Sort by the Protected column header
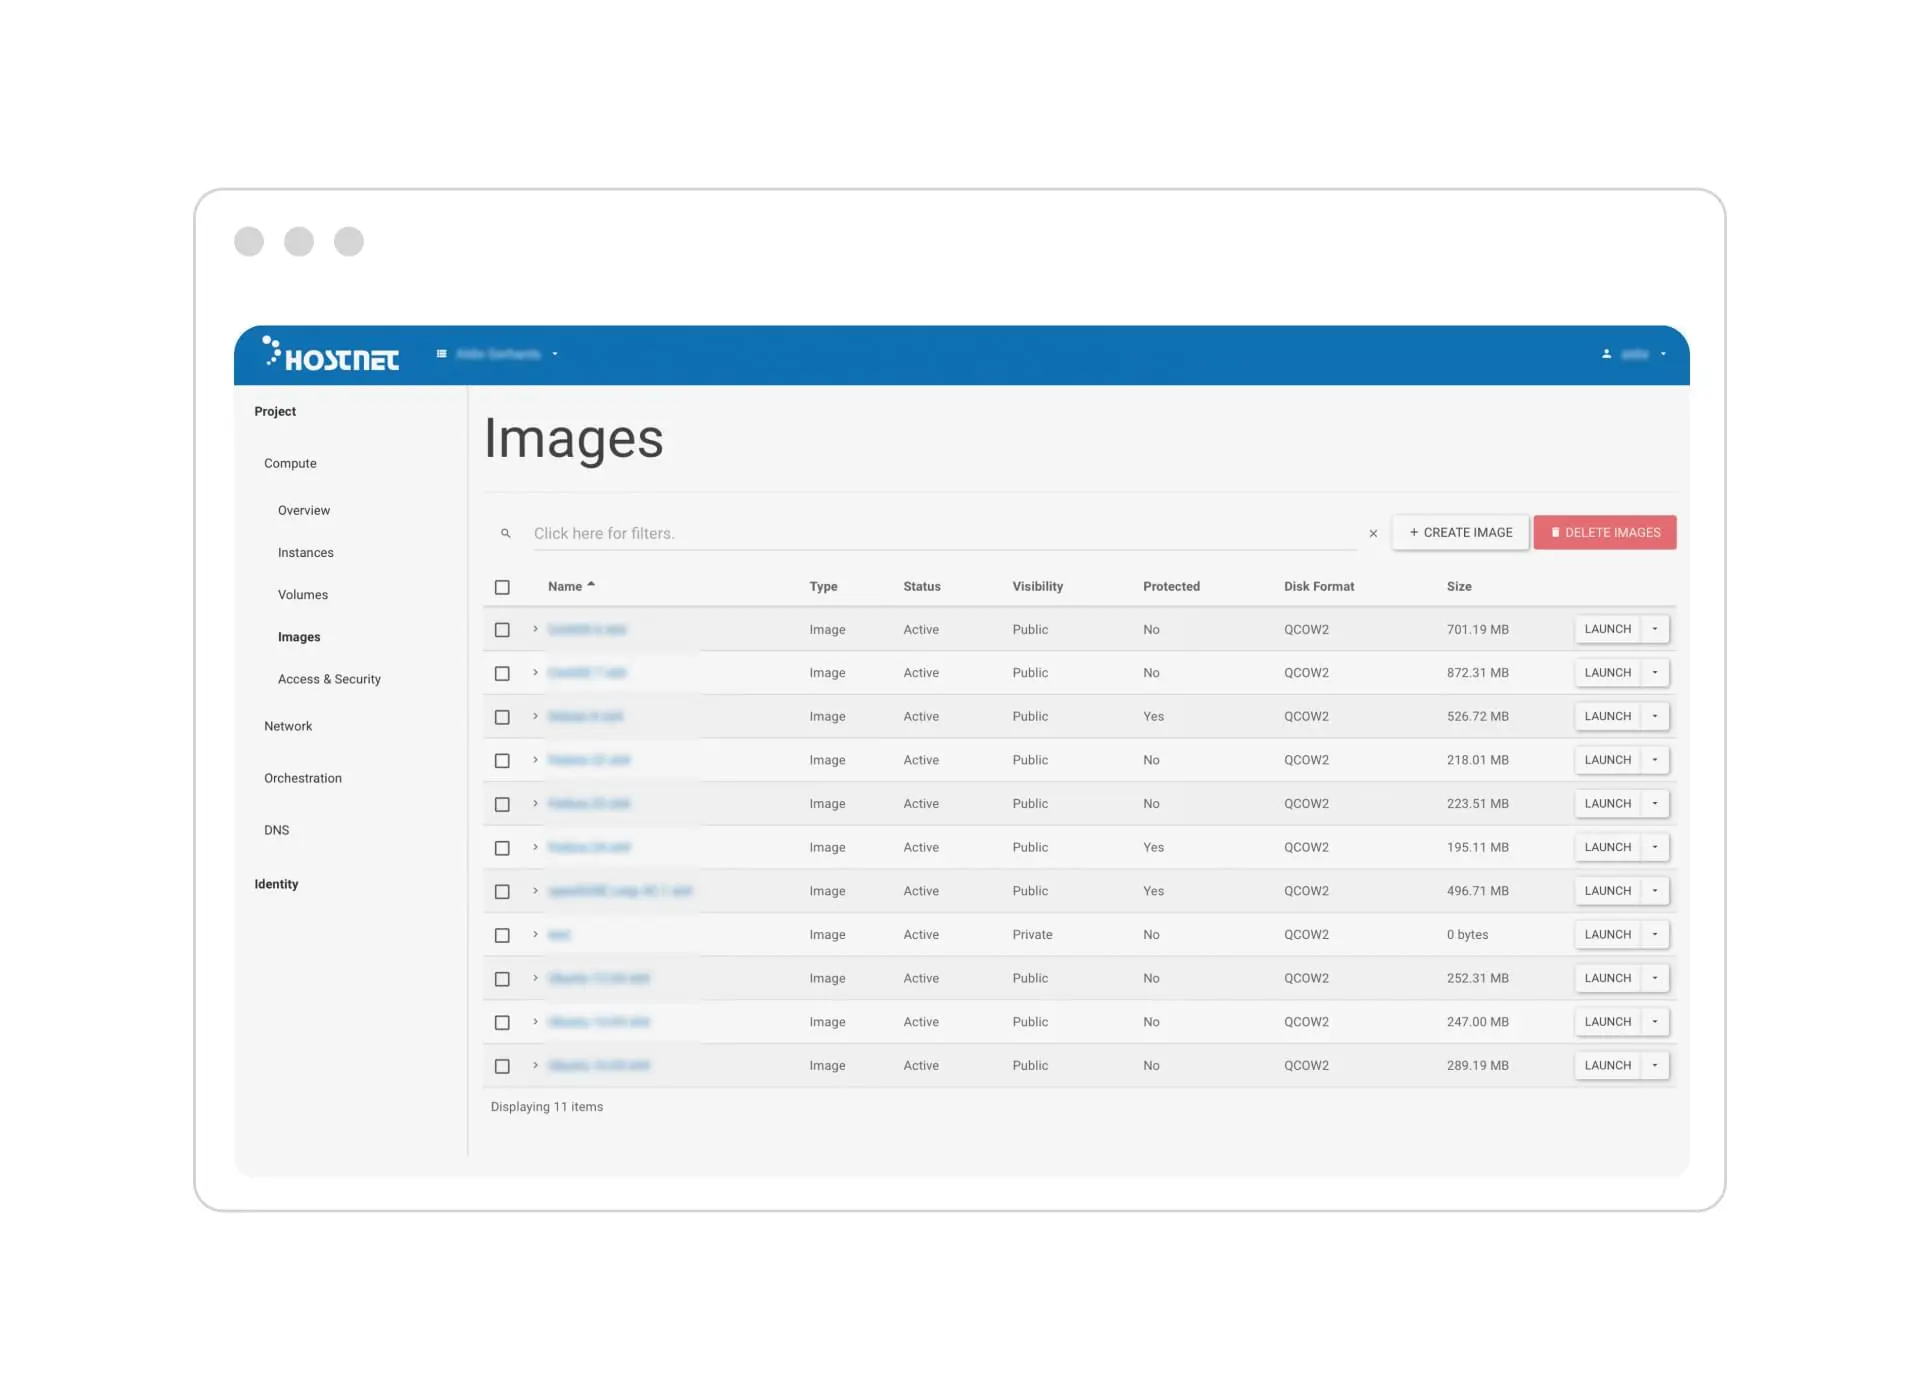 tap(1171, 586)
